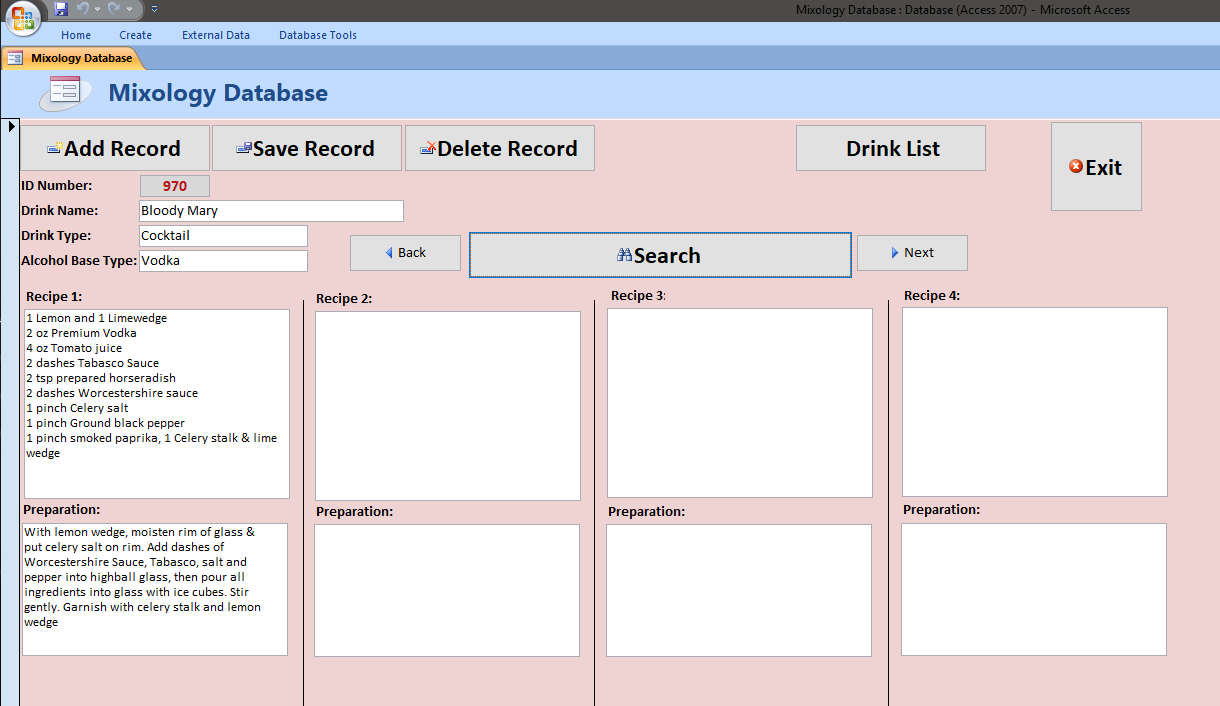Expand the Undo history dropdown arrow
1220x706 pixels.
click(97, 9)
